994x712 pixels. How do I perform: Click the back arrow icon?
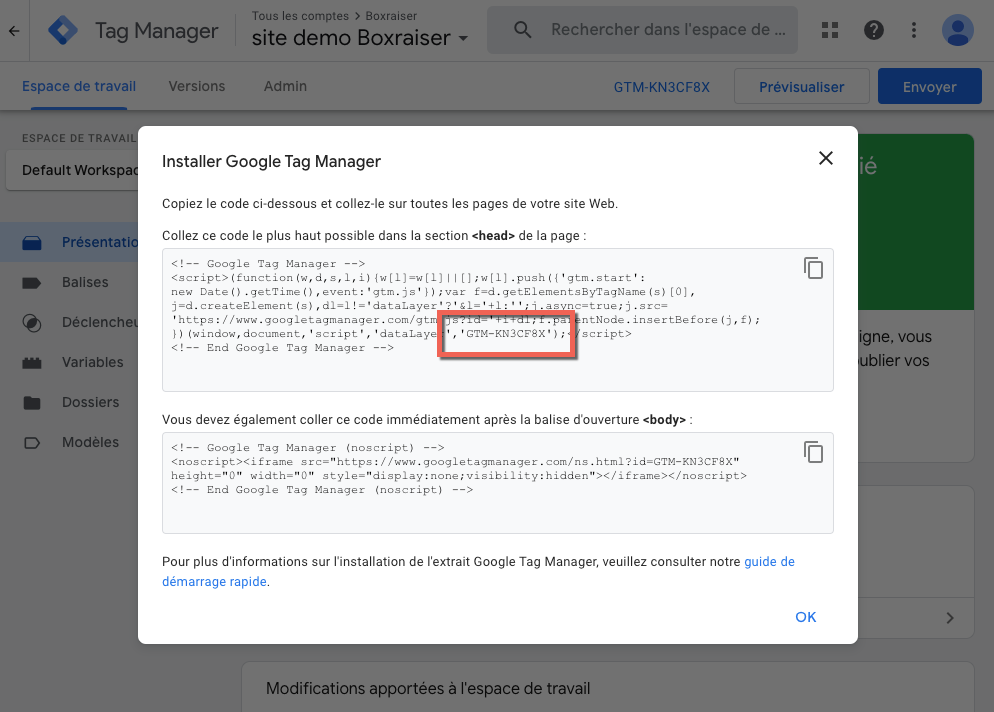pos(14,31)
